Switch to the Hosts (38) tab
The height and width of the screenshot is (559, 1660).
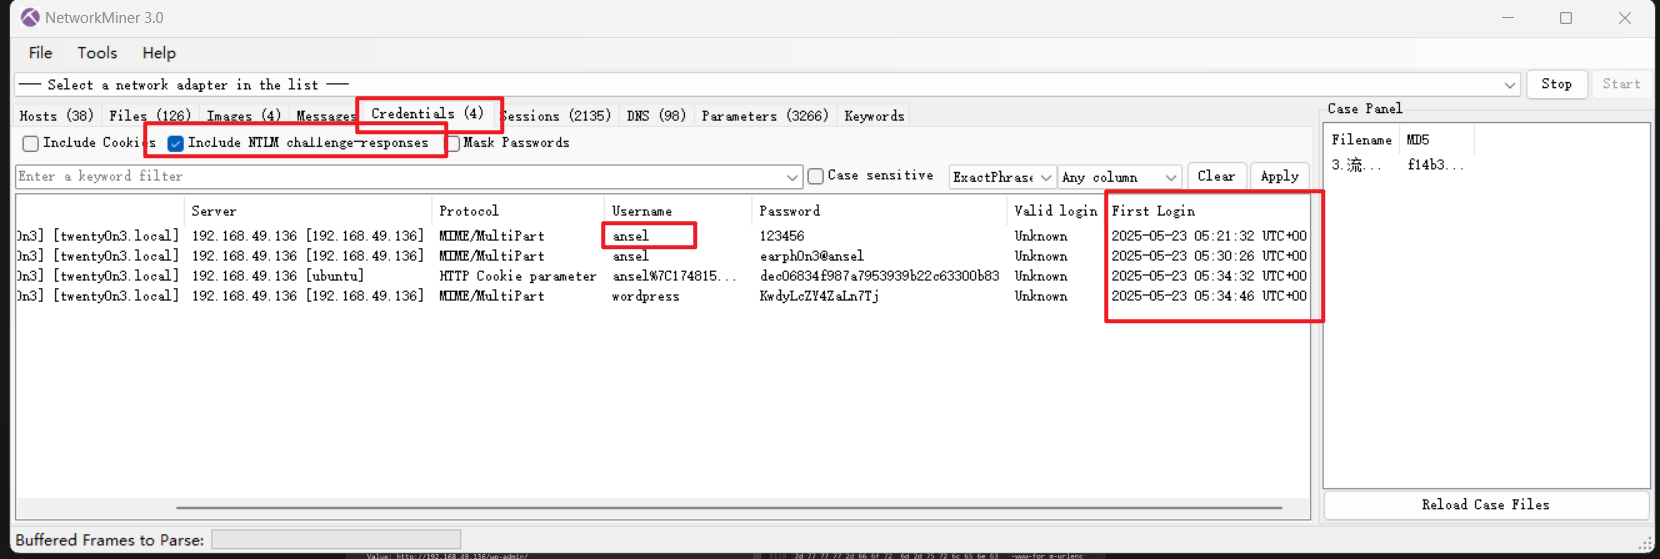tap(57, 116)
